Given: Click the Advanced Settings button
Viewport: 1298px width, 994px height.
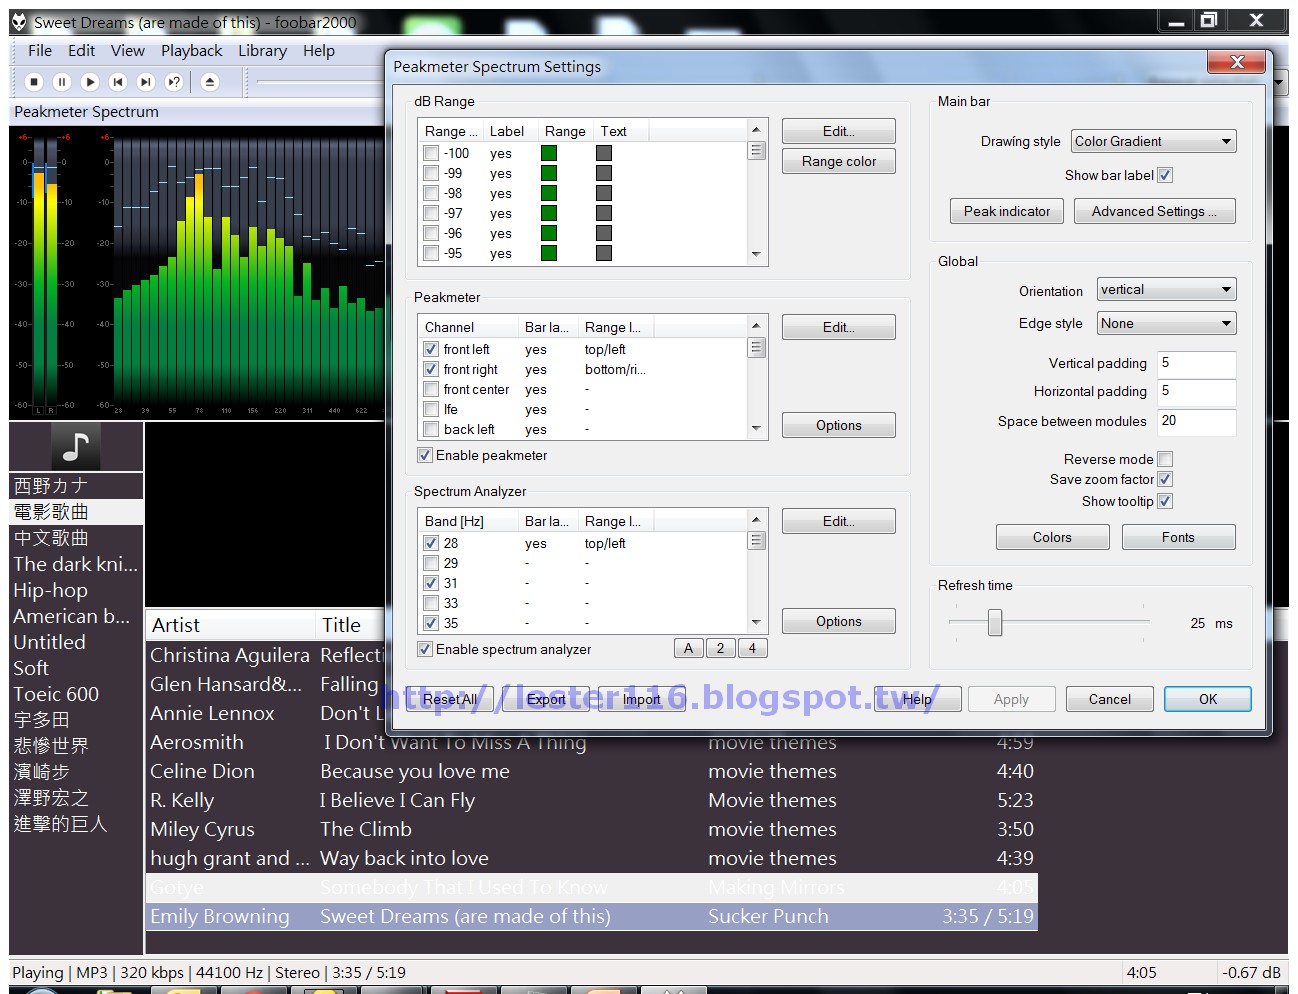Looking at the screenshot, I should point(1154,211).
